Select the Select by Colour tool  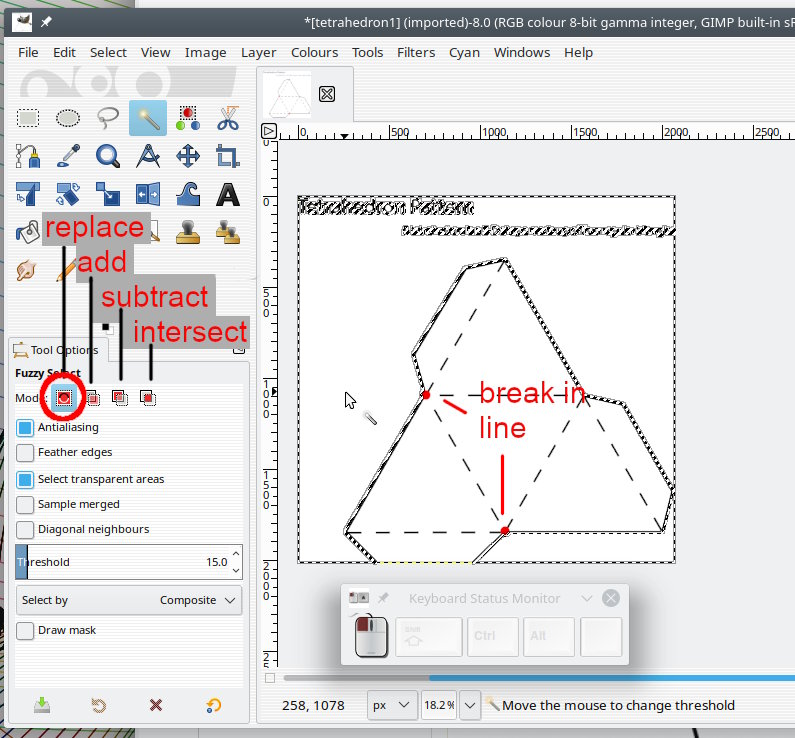point(188,118)
